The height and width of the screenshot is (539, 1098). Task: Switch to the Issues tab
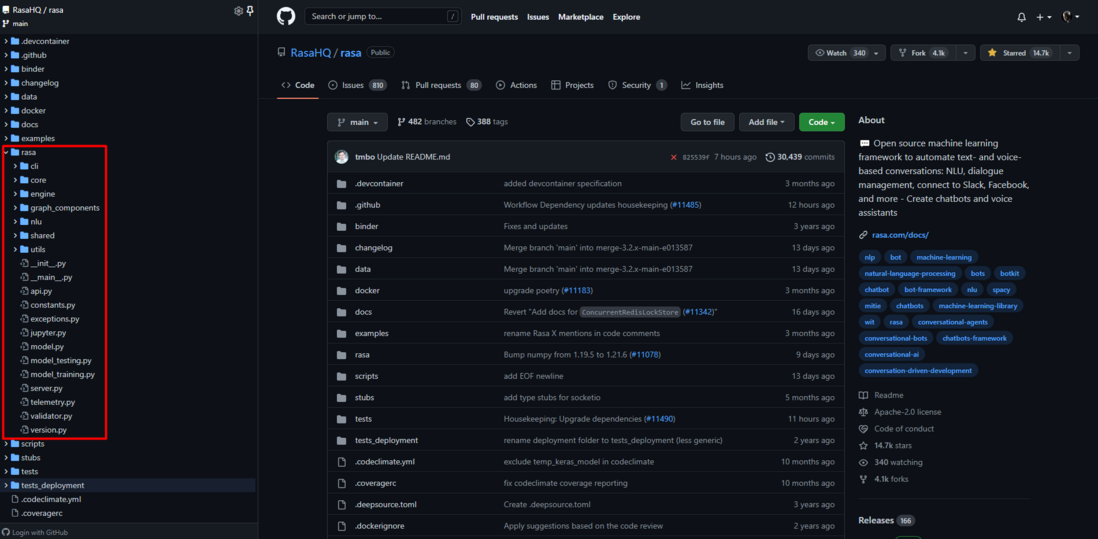(x=357, y=85)
